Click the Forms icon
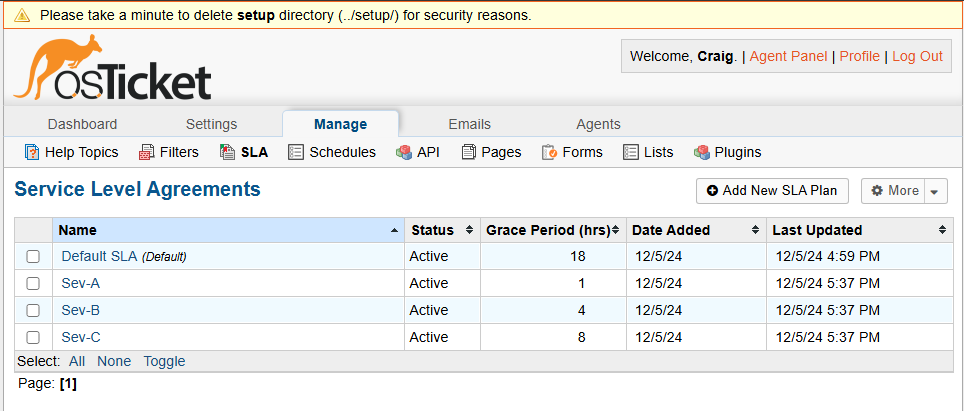Screen dimensions: 964x411 pyautogui.click(x=549, y=152)
